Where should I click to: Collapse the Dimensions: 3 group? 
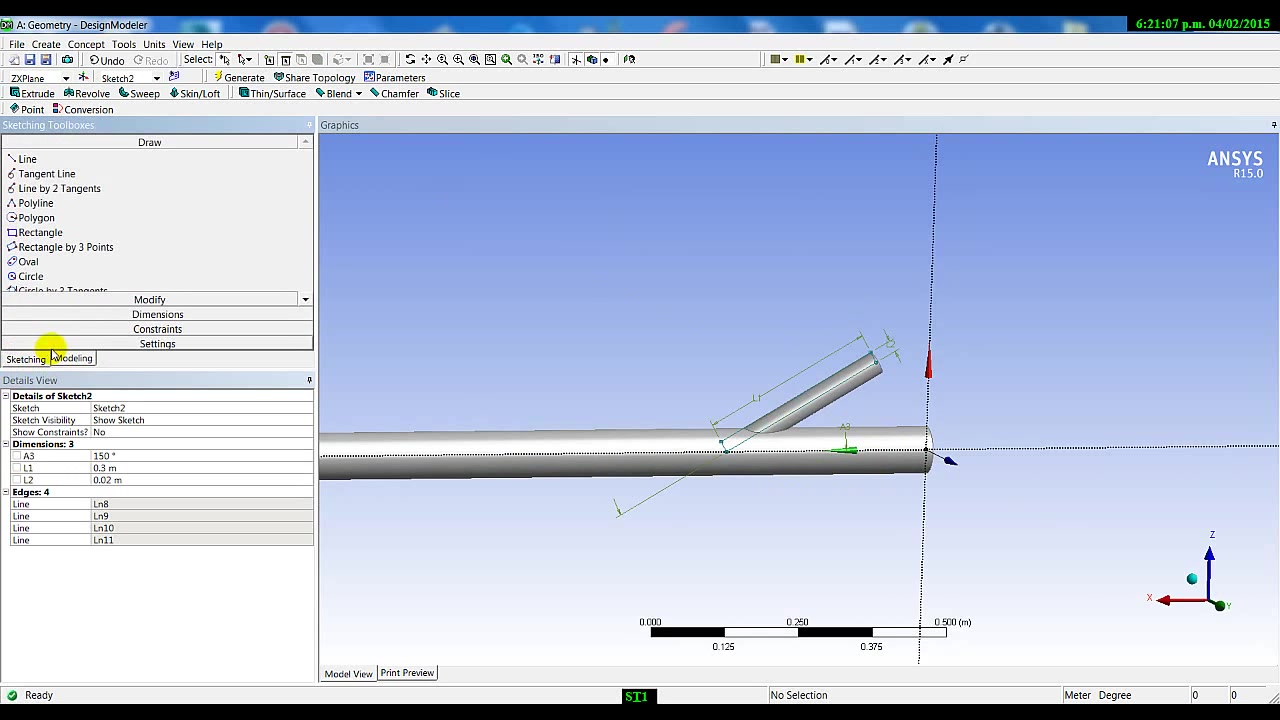point(5,444)
